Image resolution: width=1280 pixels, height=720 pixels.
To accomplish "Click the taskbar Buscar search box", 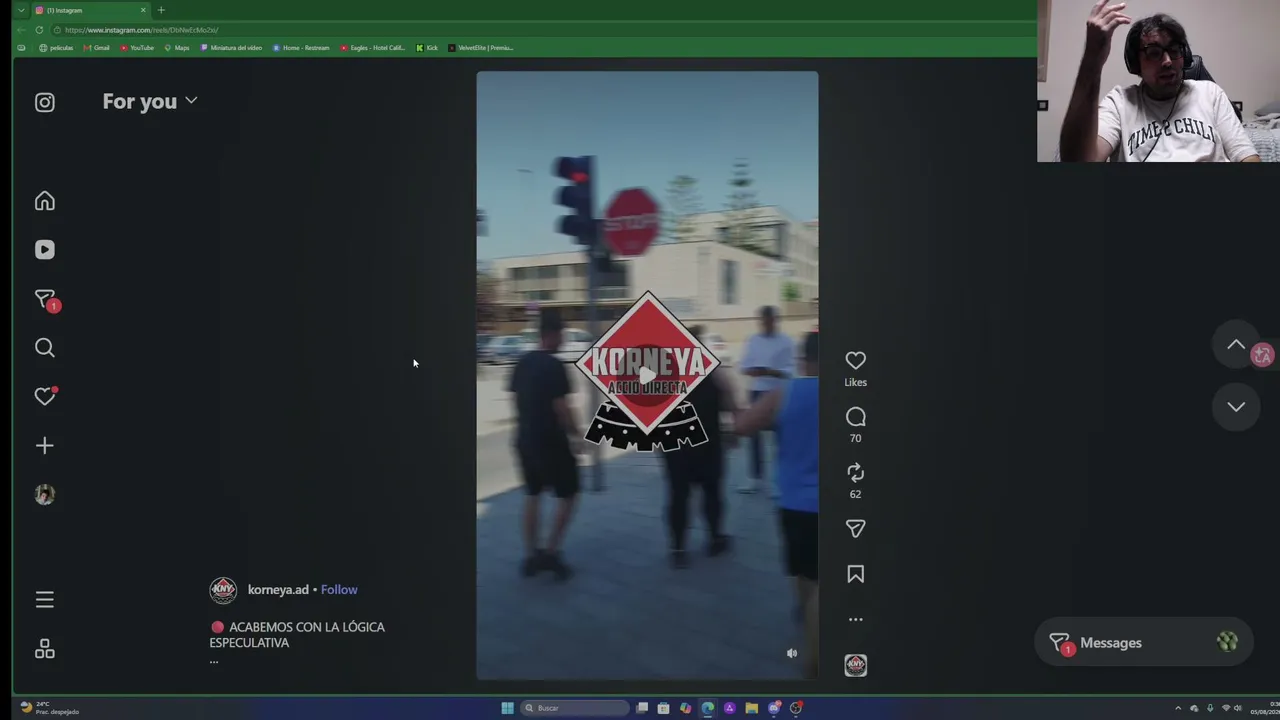I will click(573, 708).
